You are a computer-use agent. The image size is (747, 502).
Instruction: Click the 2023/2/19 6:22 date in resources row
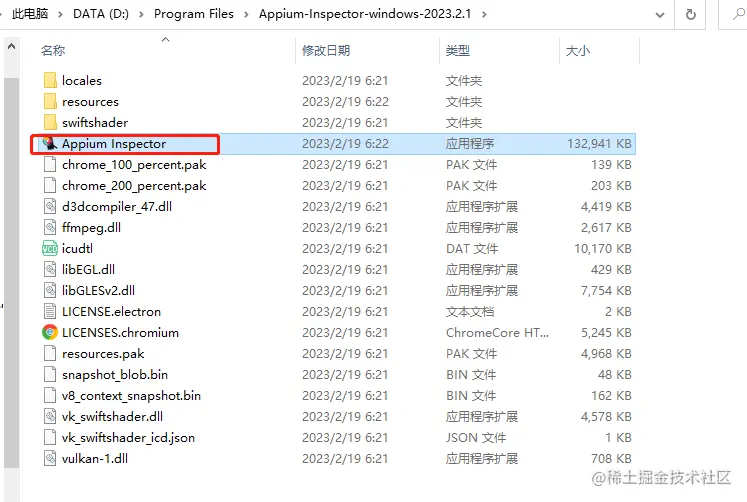[345, 102]
